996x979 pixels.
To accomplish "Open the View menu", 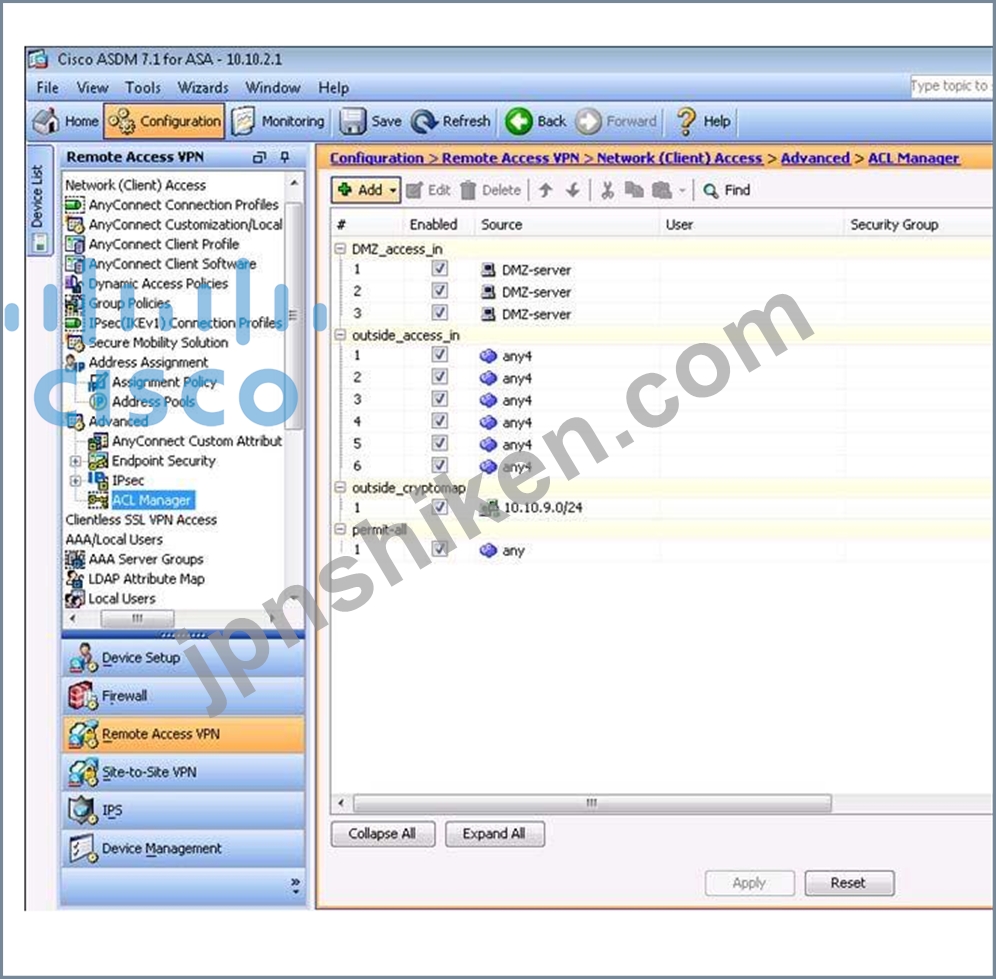I will 92,88.
